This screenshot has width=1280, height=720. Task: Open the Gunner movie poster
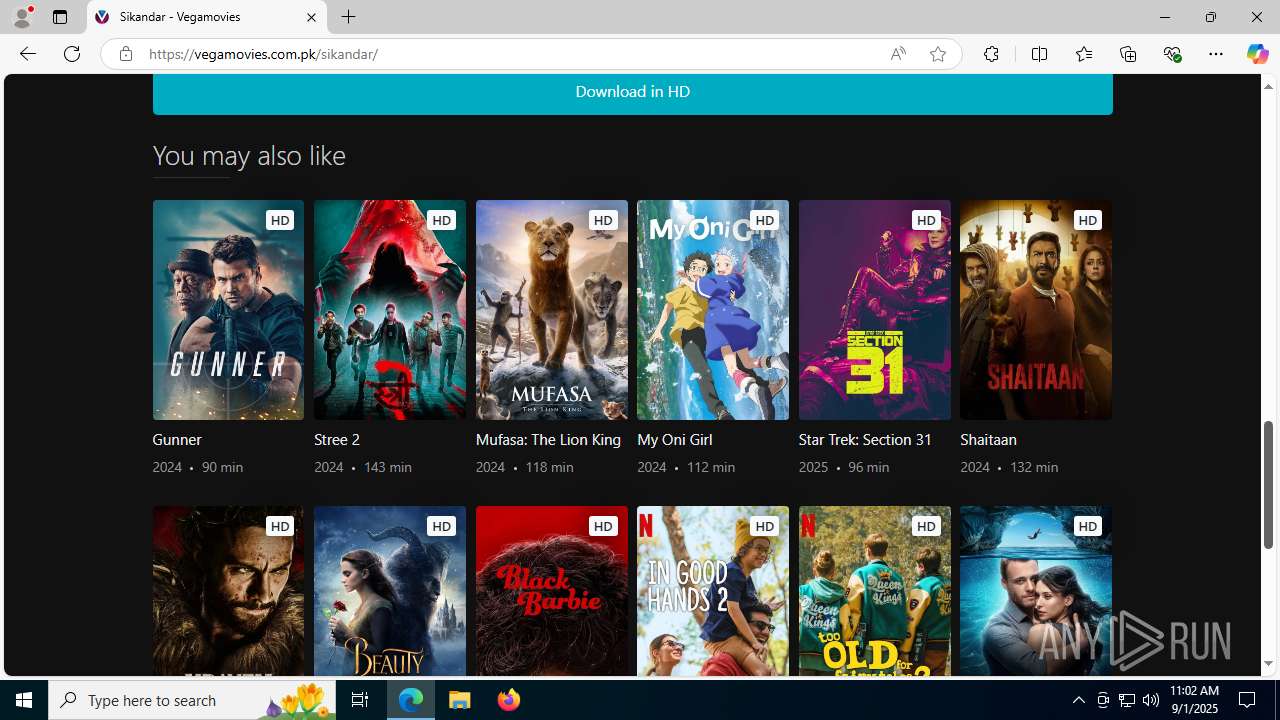(x=228, y=310)
